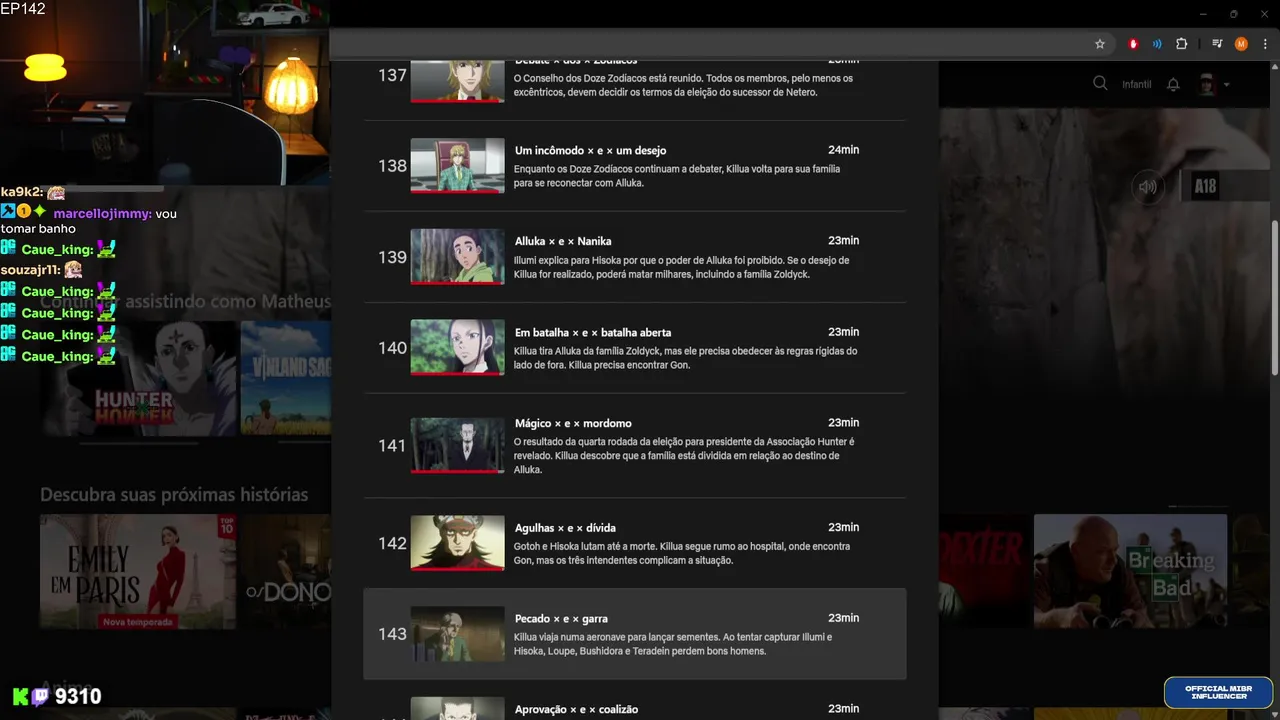Image resolution: width=1280 pixels, height=720 pixels.
Task: Open the Netflix search magnifier
Action: [1100, 84]
